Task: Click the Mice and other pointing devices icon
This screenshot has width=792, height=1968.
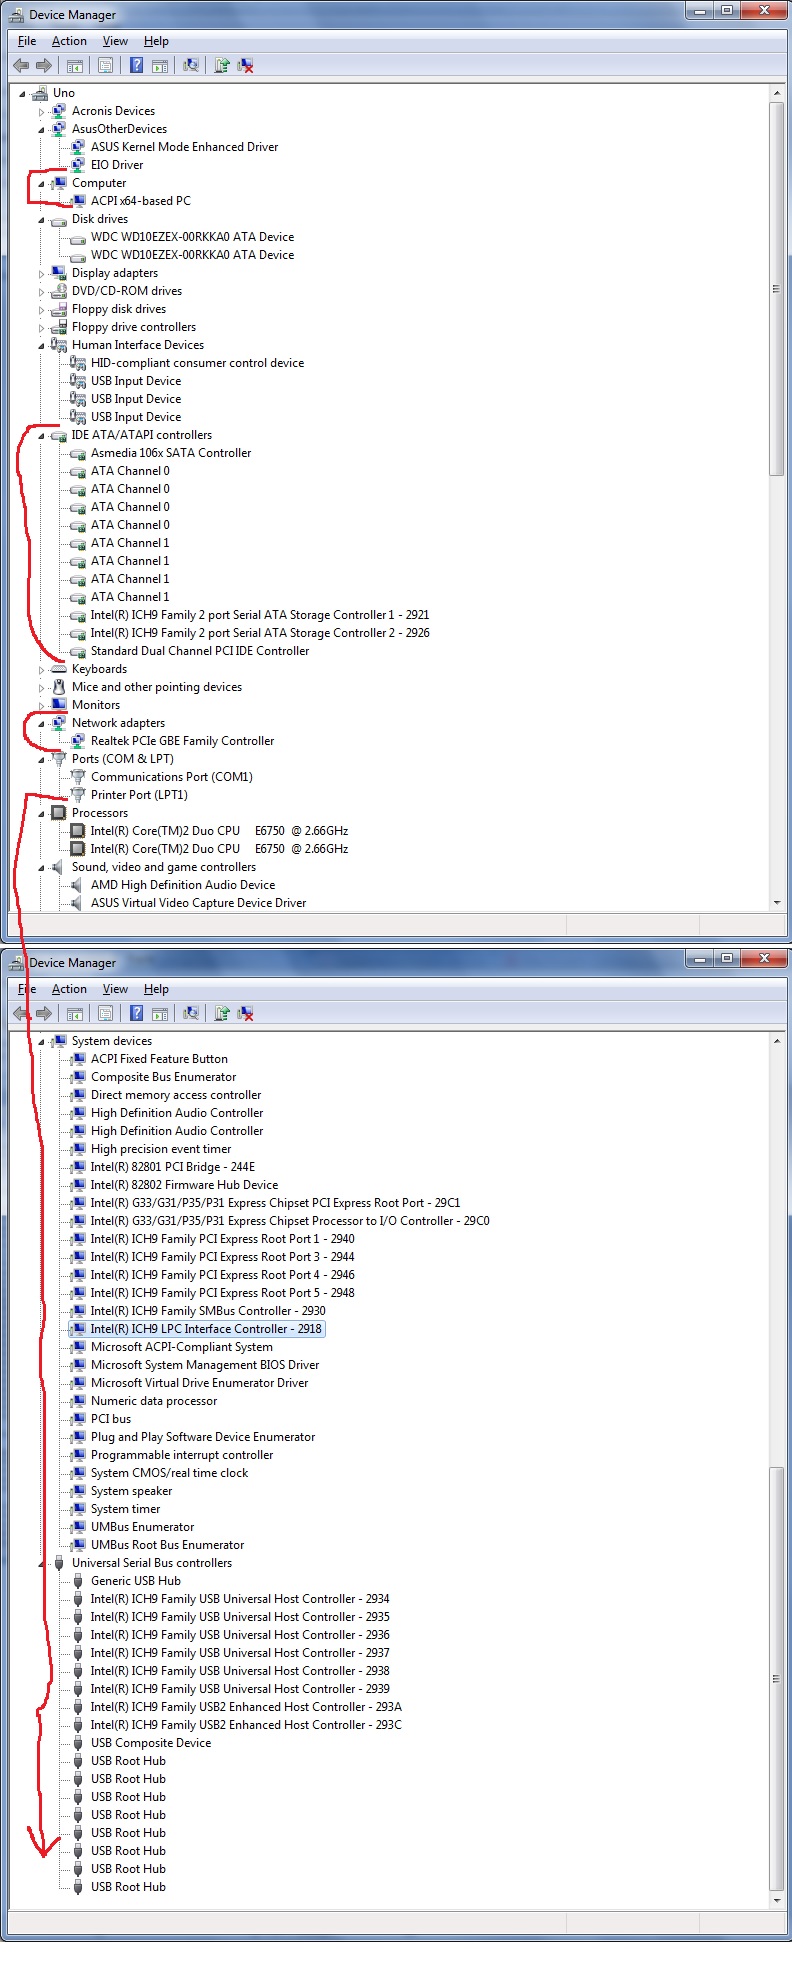Action: click(x=59, y=687)
